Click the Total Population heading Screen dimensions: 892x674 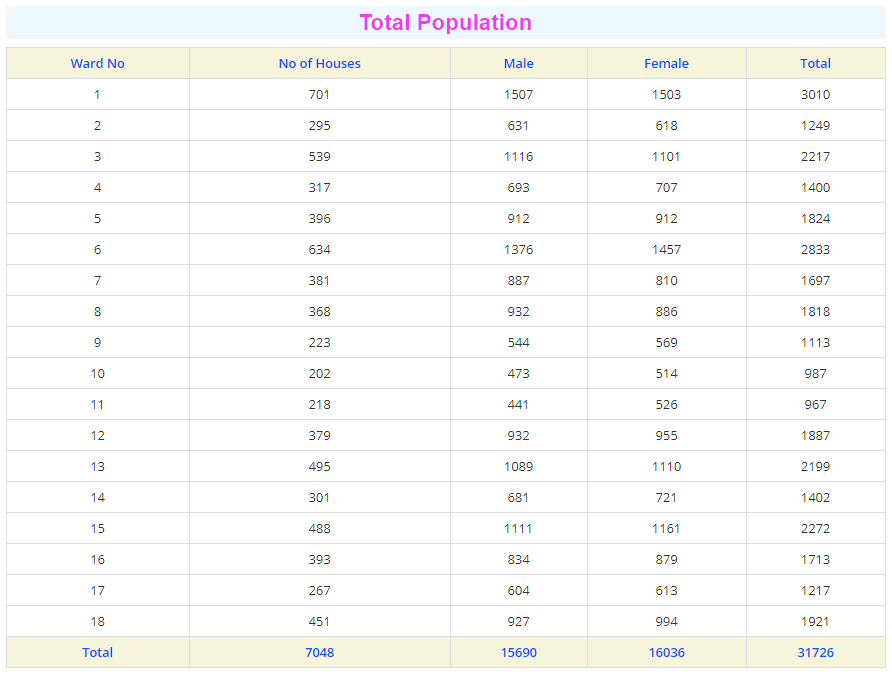[445, 23]
